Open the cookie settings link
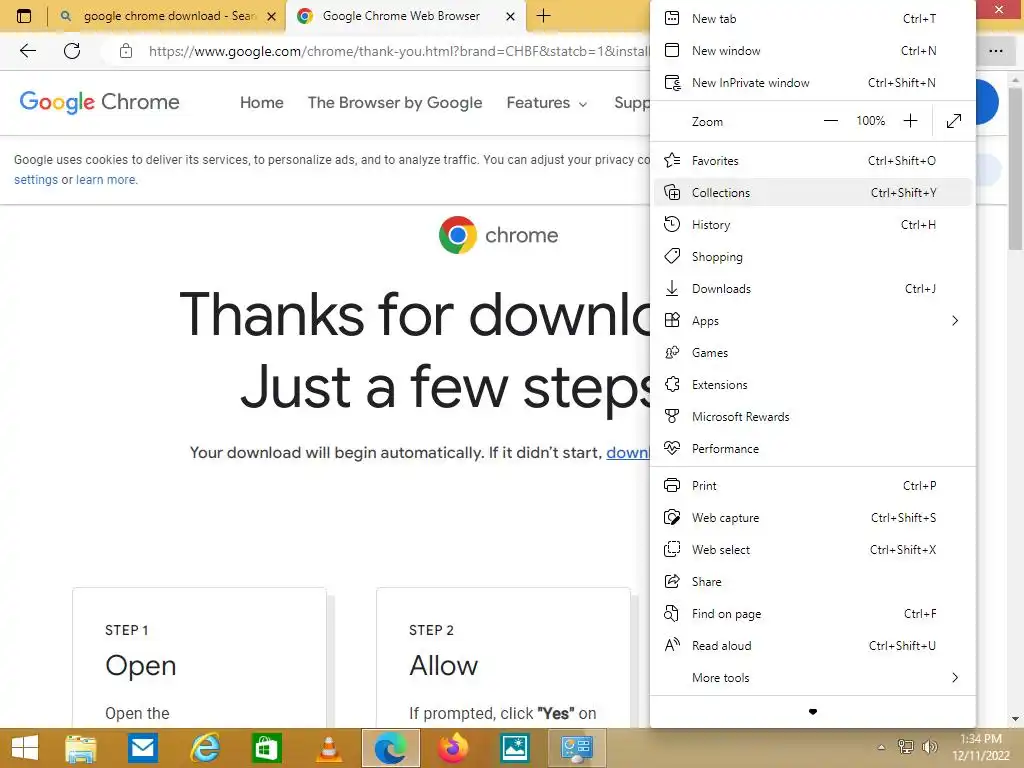1024x768 pixels. [36, 180]
